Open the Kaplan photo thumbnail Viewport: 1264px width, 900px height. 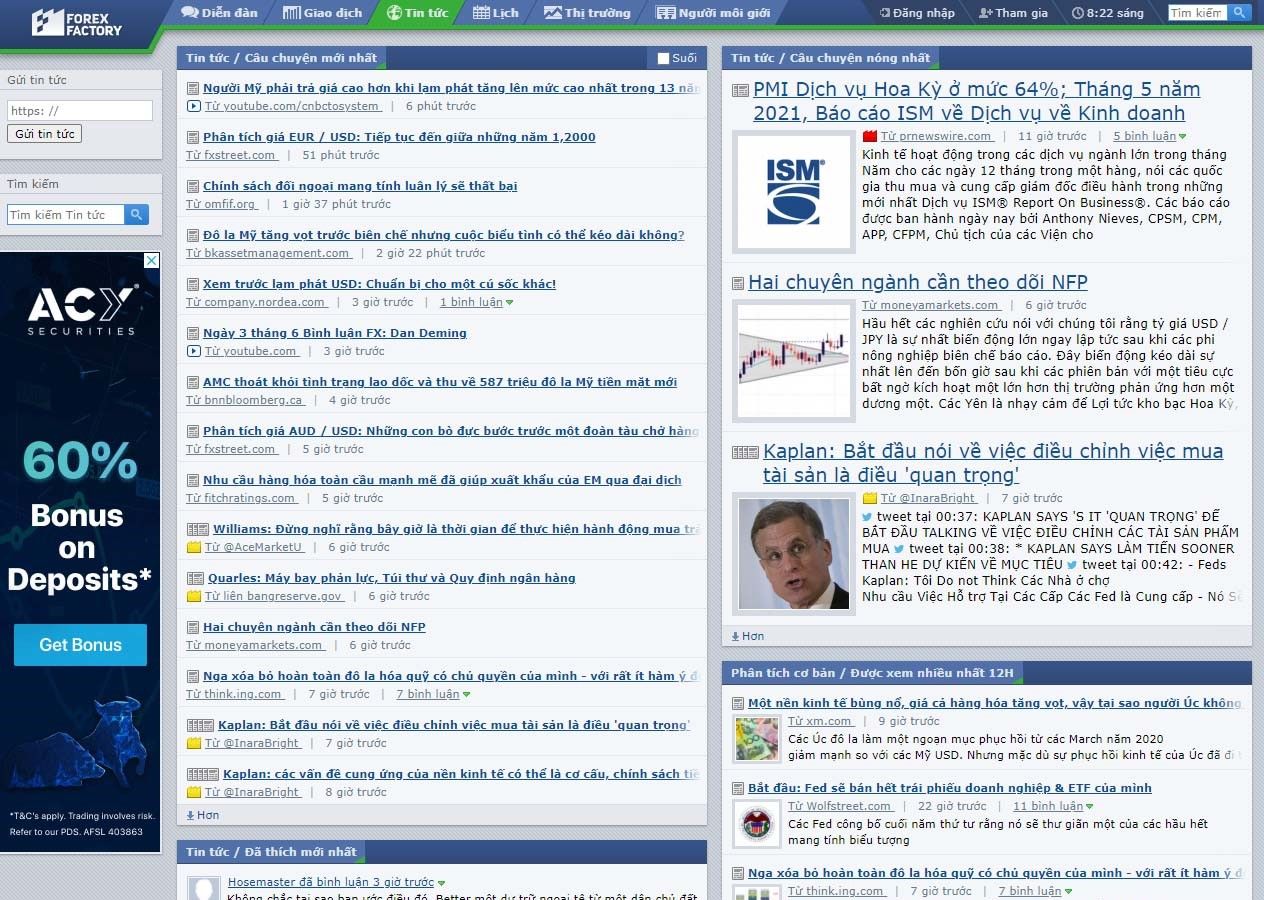tap(793, 553)
